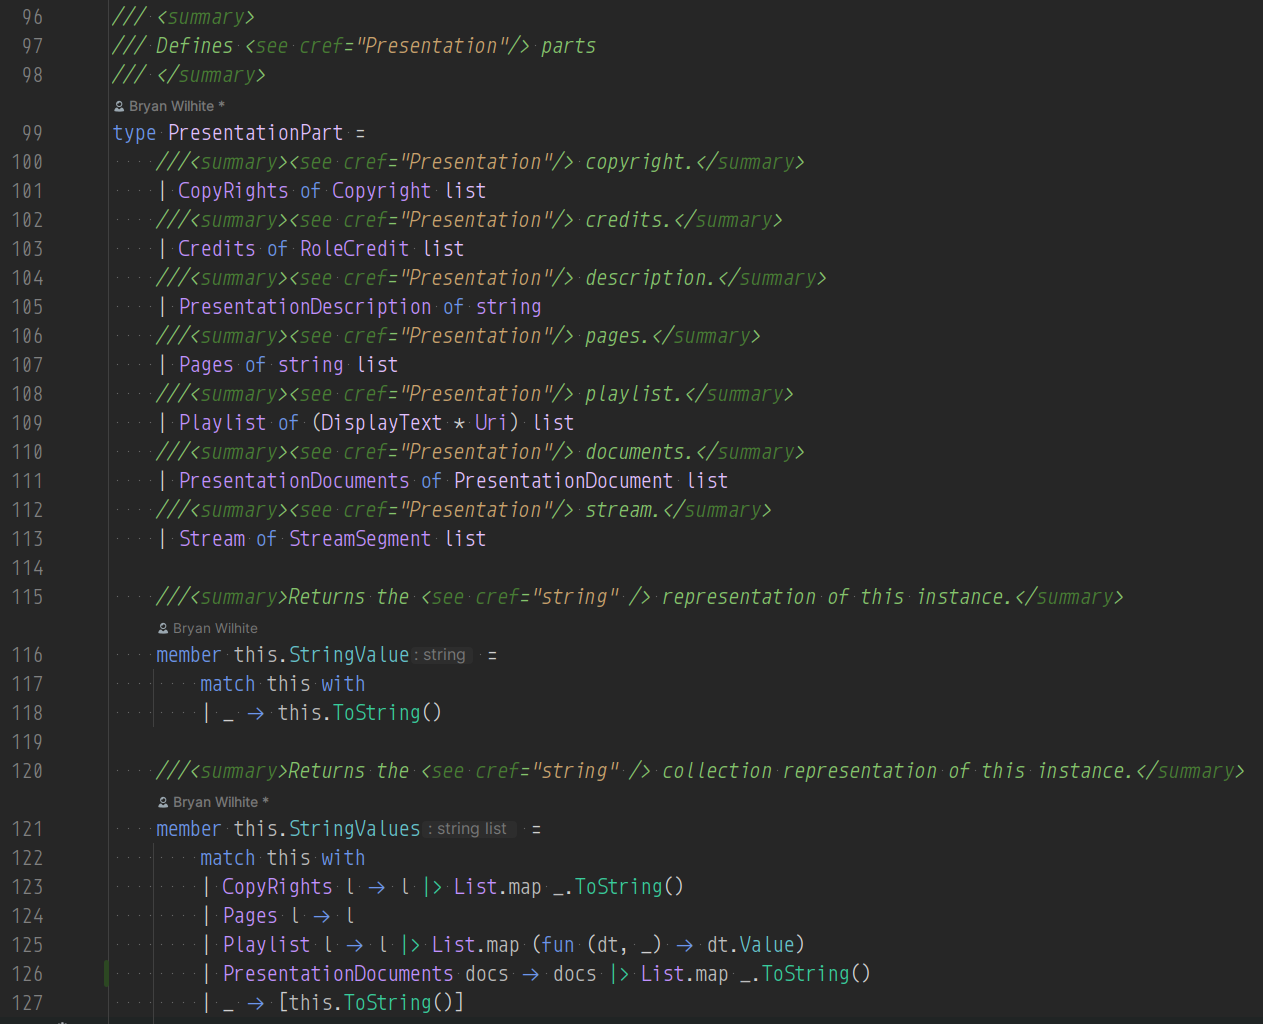Click 'Defines' in the summary comment line 97
Image resolution: width=1263 pixels, height=1024 pixels.
coord(194,46)
